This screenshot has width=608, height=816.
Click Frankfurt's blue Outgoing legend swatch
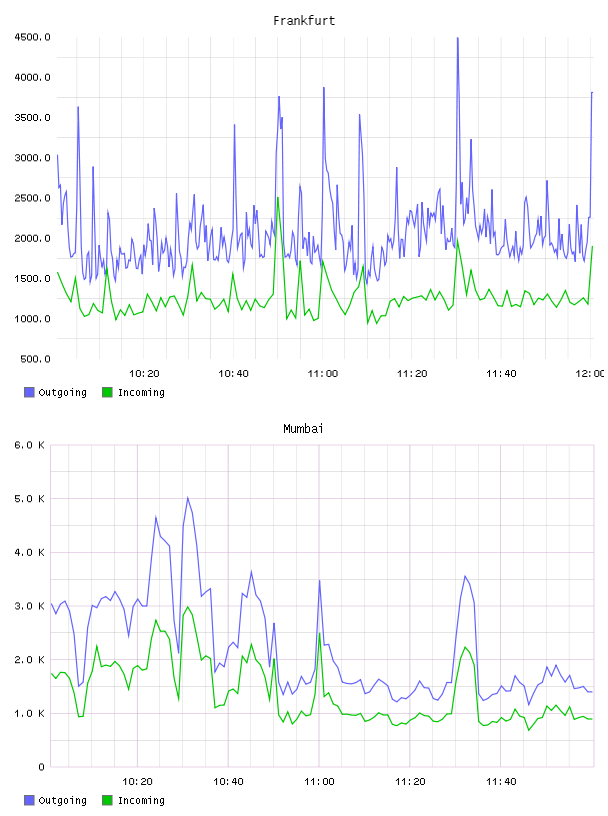tap(29, 392)
